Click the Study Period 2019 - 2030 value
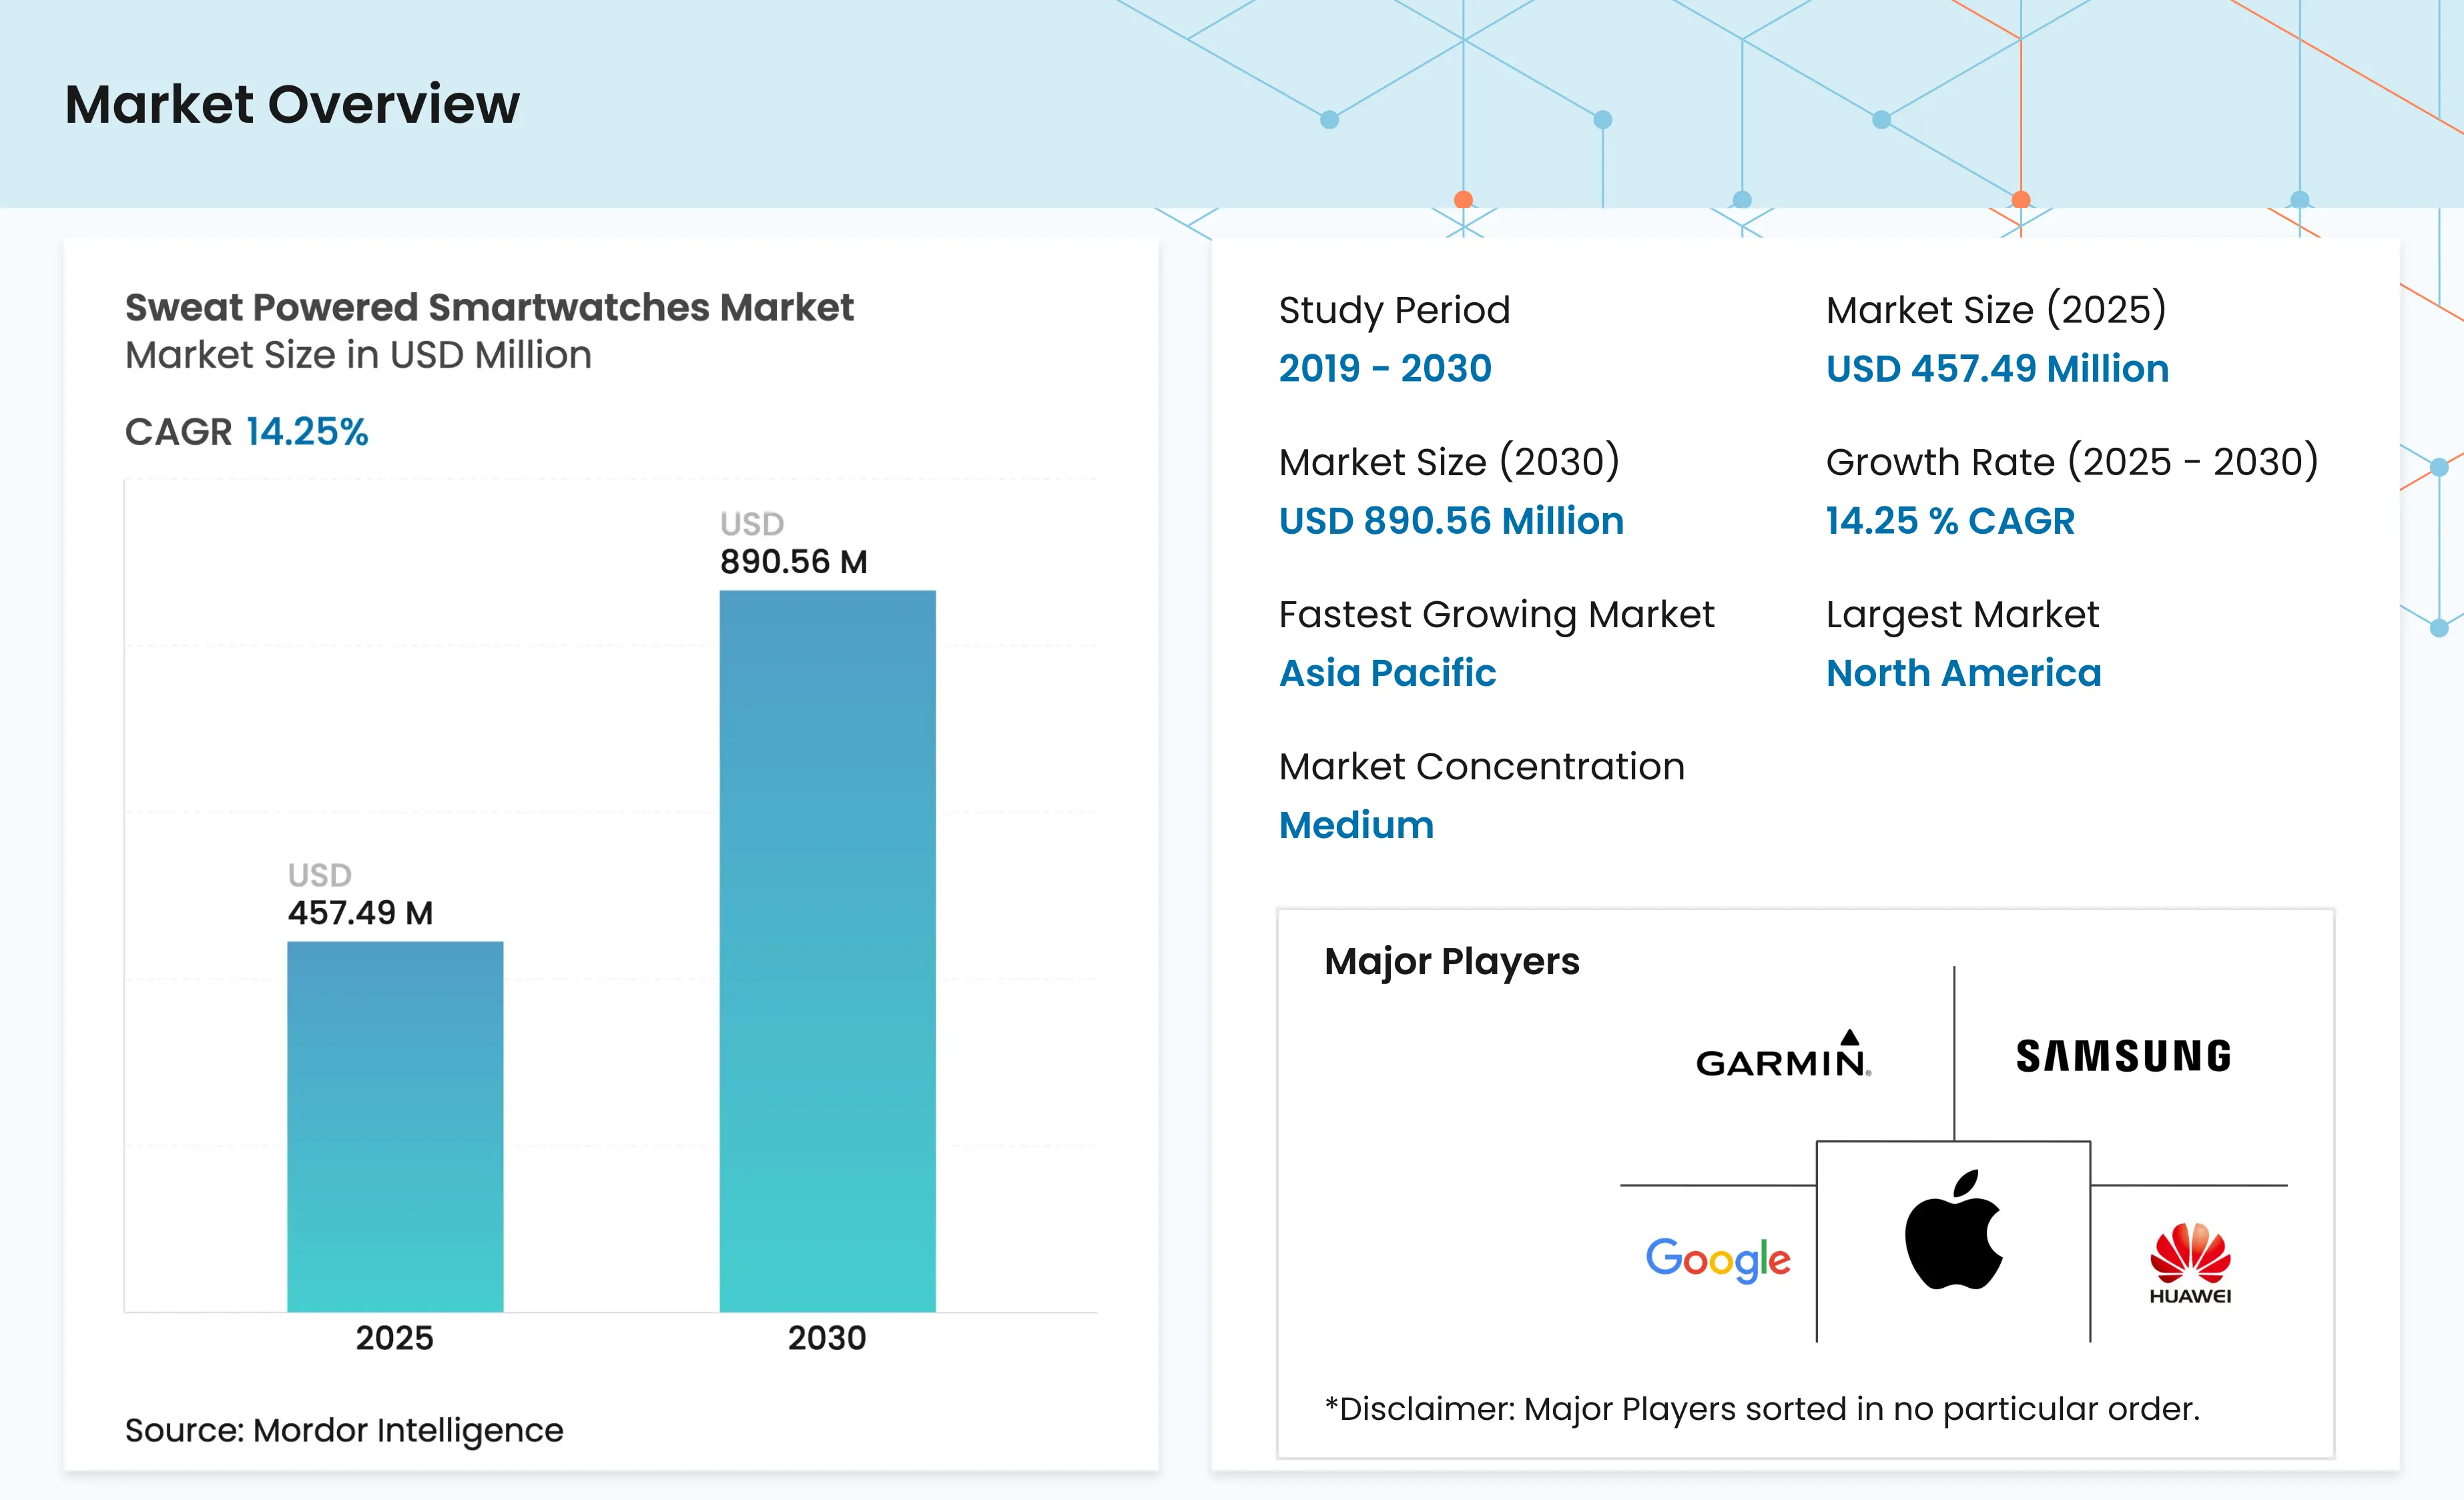 click(1385, 368)
